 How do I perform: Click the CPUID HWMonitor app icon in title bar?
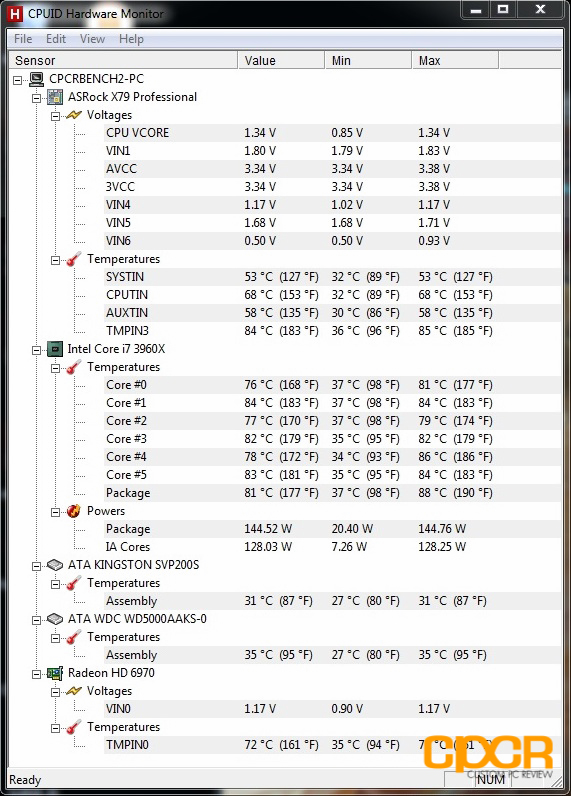click(15, 14)
